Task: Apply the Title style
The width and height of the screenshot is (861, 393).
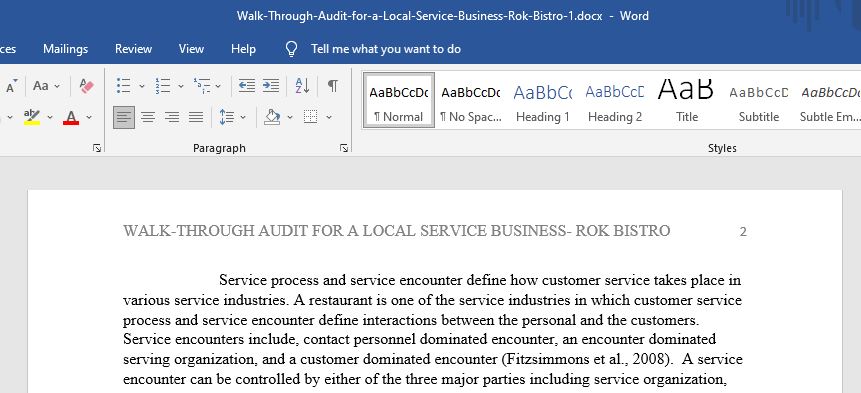Action: click(686, 100)
